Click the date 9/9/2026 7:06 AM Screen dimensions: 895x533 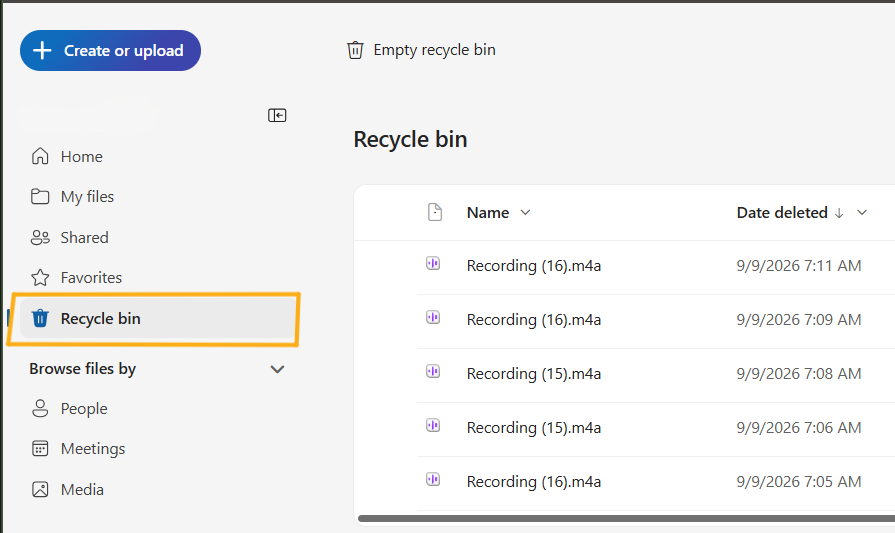tap(799, 428)
